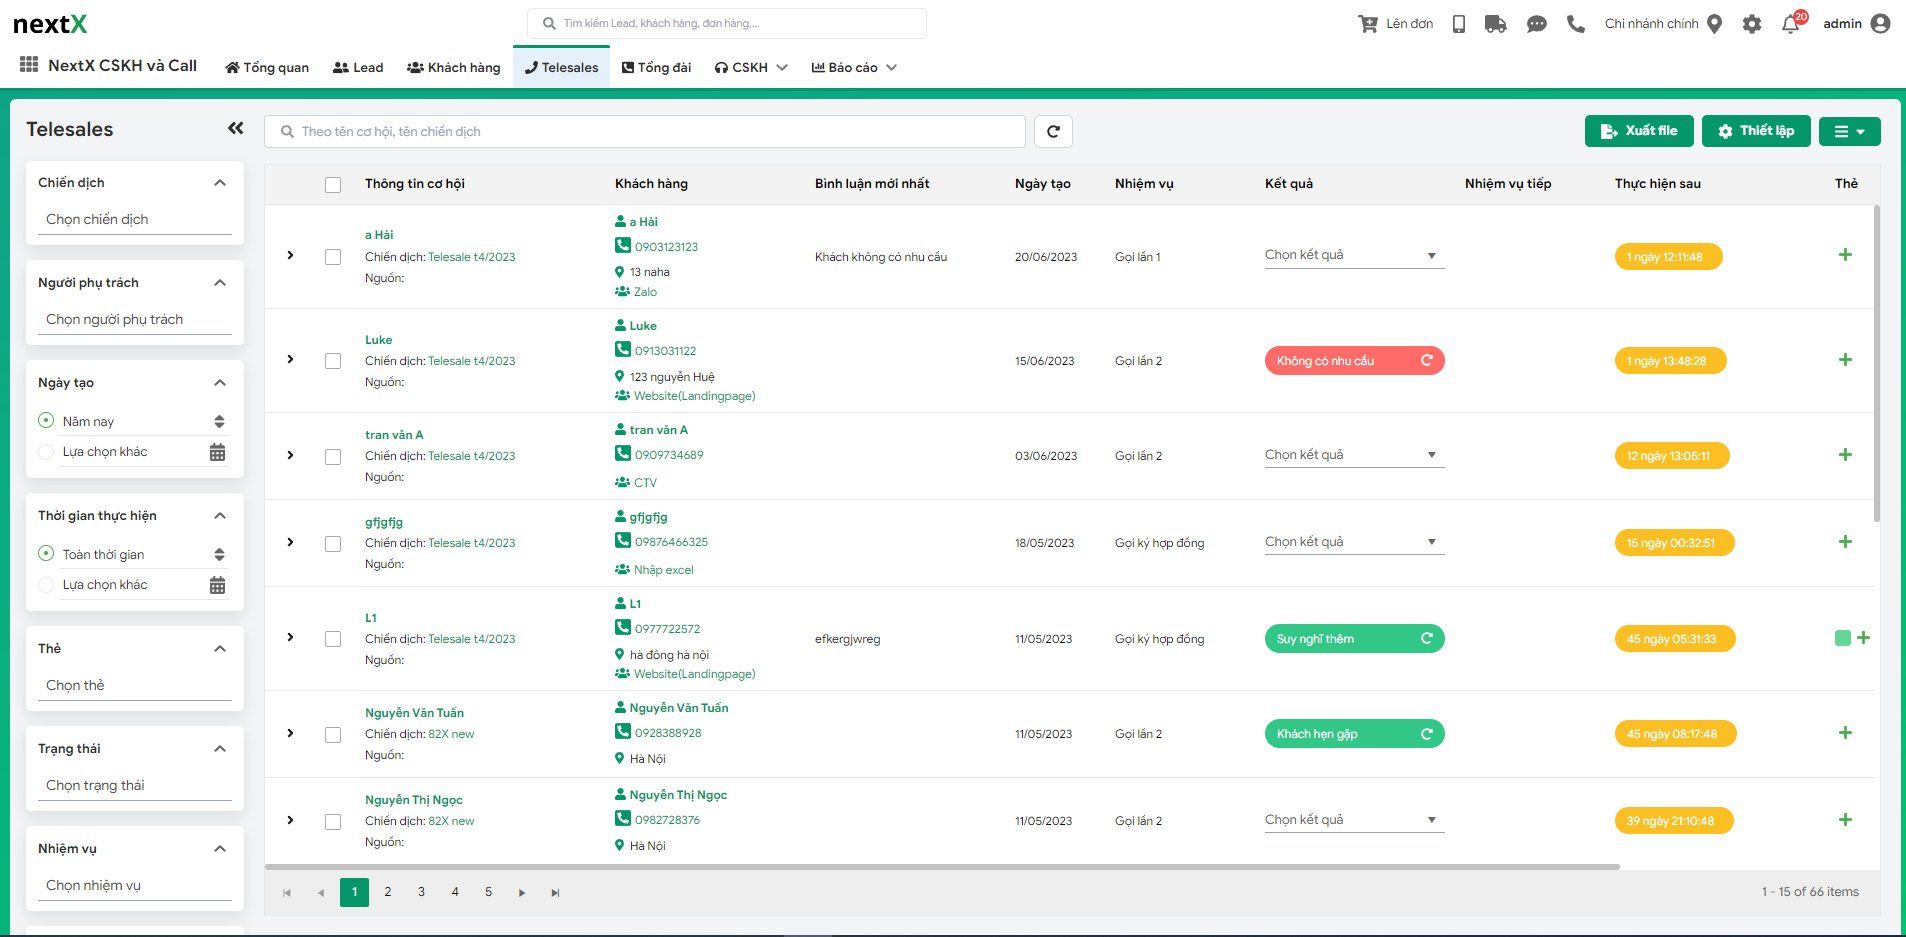
Task: Open the Báo cáo menu
Action: 854,68
